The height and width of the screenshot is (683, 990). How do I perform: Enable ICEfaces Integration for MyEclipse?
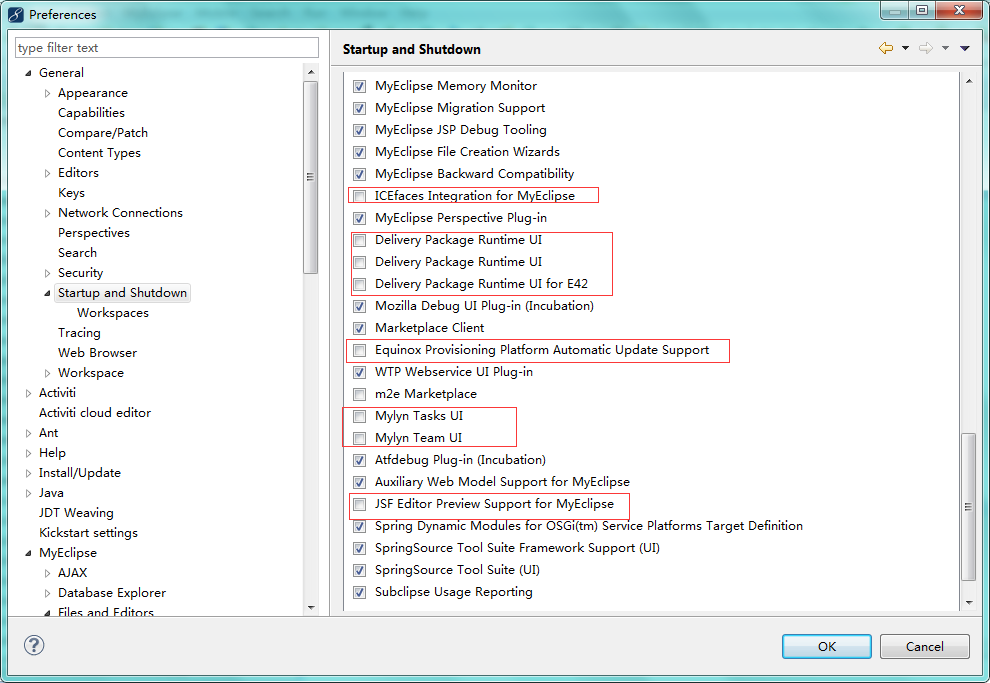click(359, 196)
